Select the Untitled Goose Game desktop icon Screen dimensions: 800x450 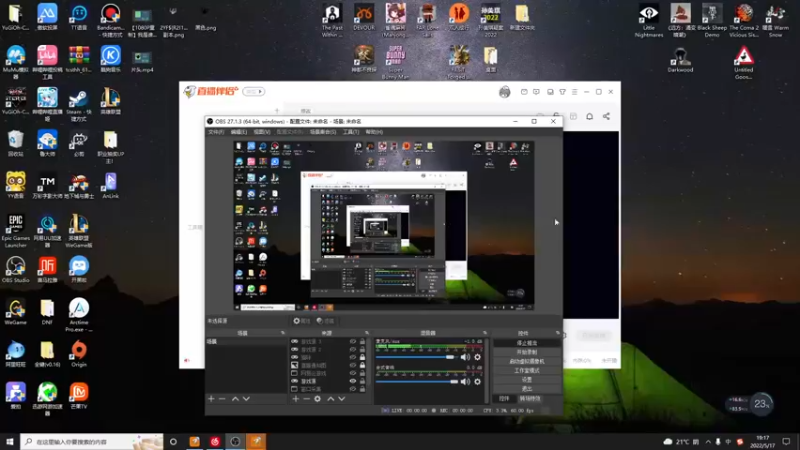point(743,63)
